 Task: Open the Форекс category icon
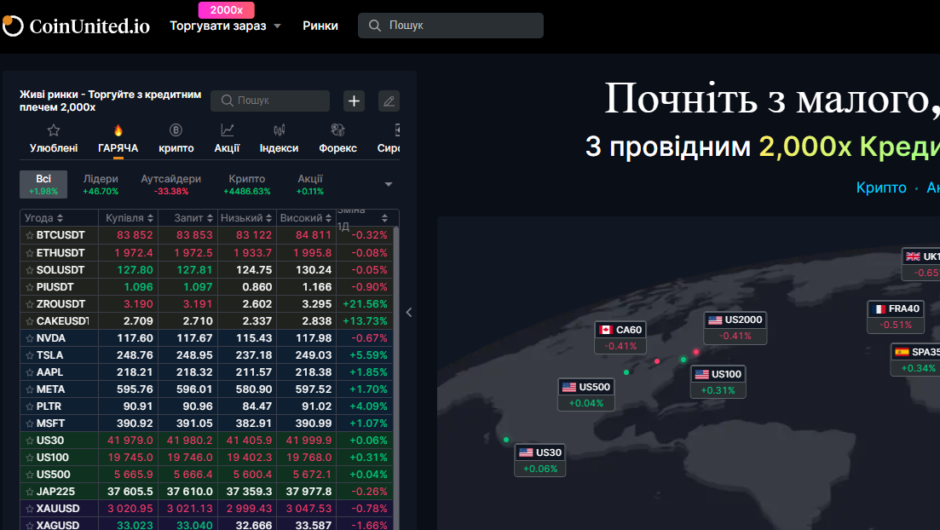[x=338, y=138]
